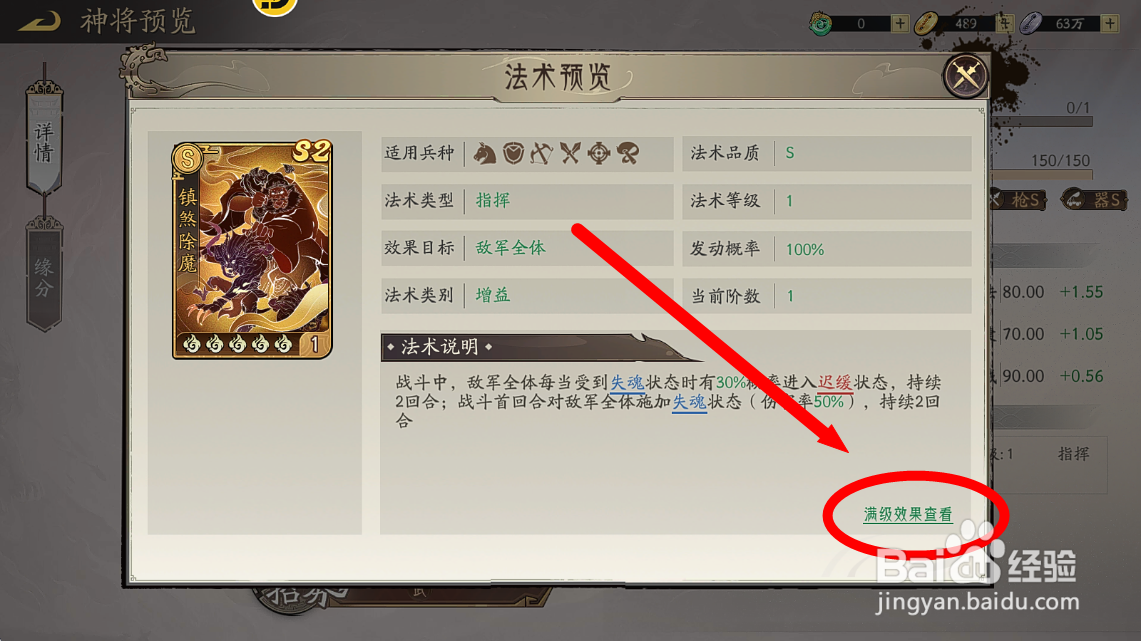The image size is (1141, 641).
Task: Add coins with plus next to 489
Action: pyautogui.click(x=1005, y=23)
